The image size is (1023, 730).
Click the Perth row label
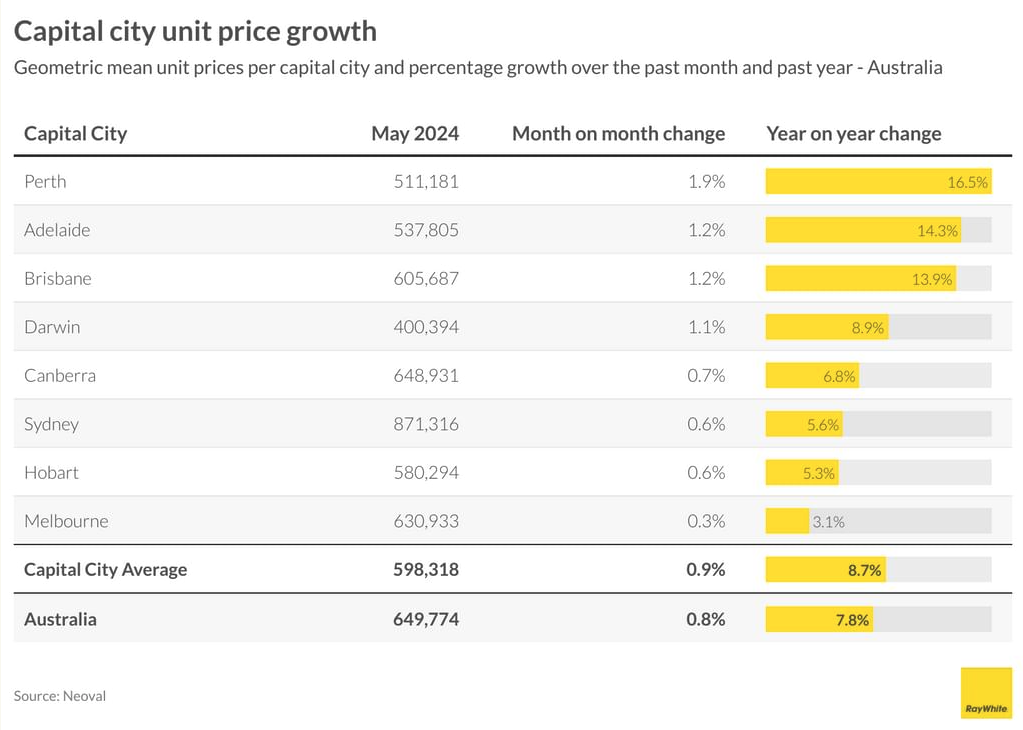coord(45,182)
